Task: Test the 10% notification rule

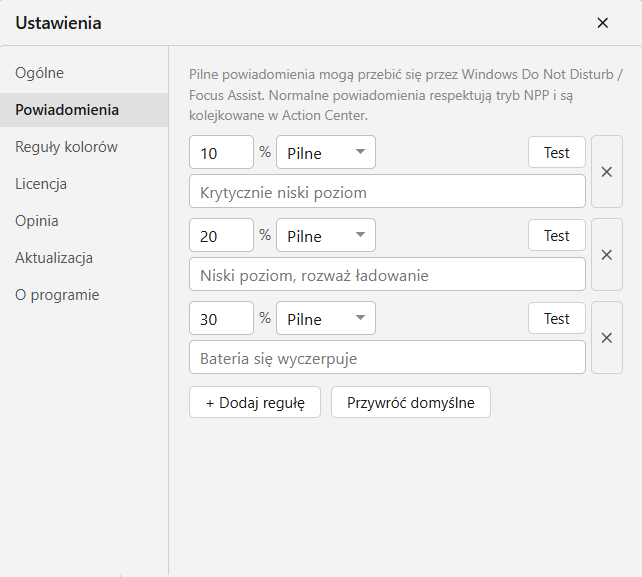Action: pos(557,152)
